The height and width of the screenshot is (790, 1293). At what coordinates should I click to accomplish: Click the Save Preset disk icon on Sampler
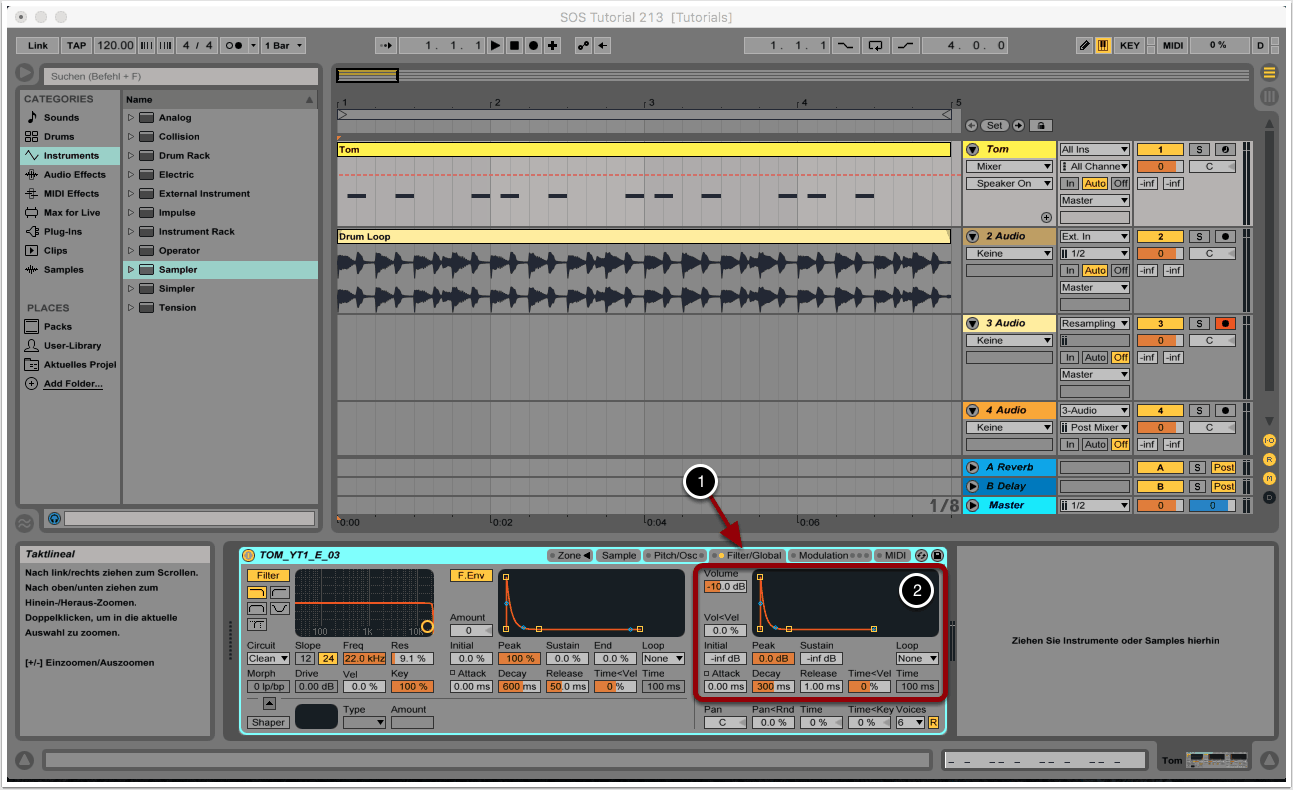coord(937,555)
